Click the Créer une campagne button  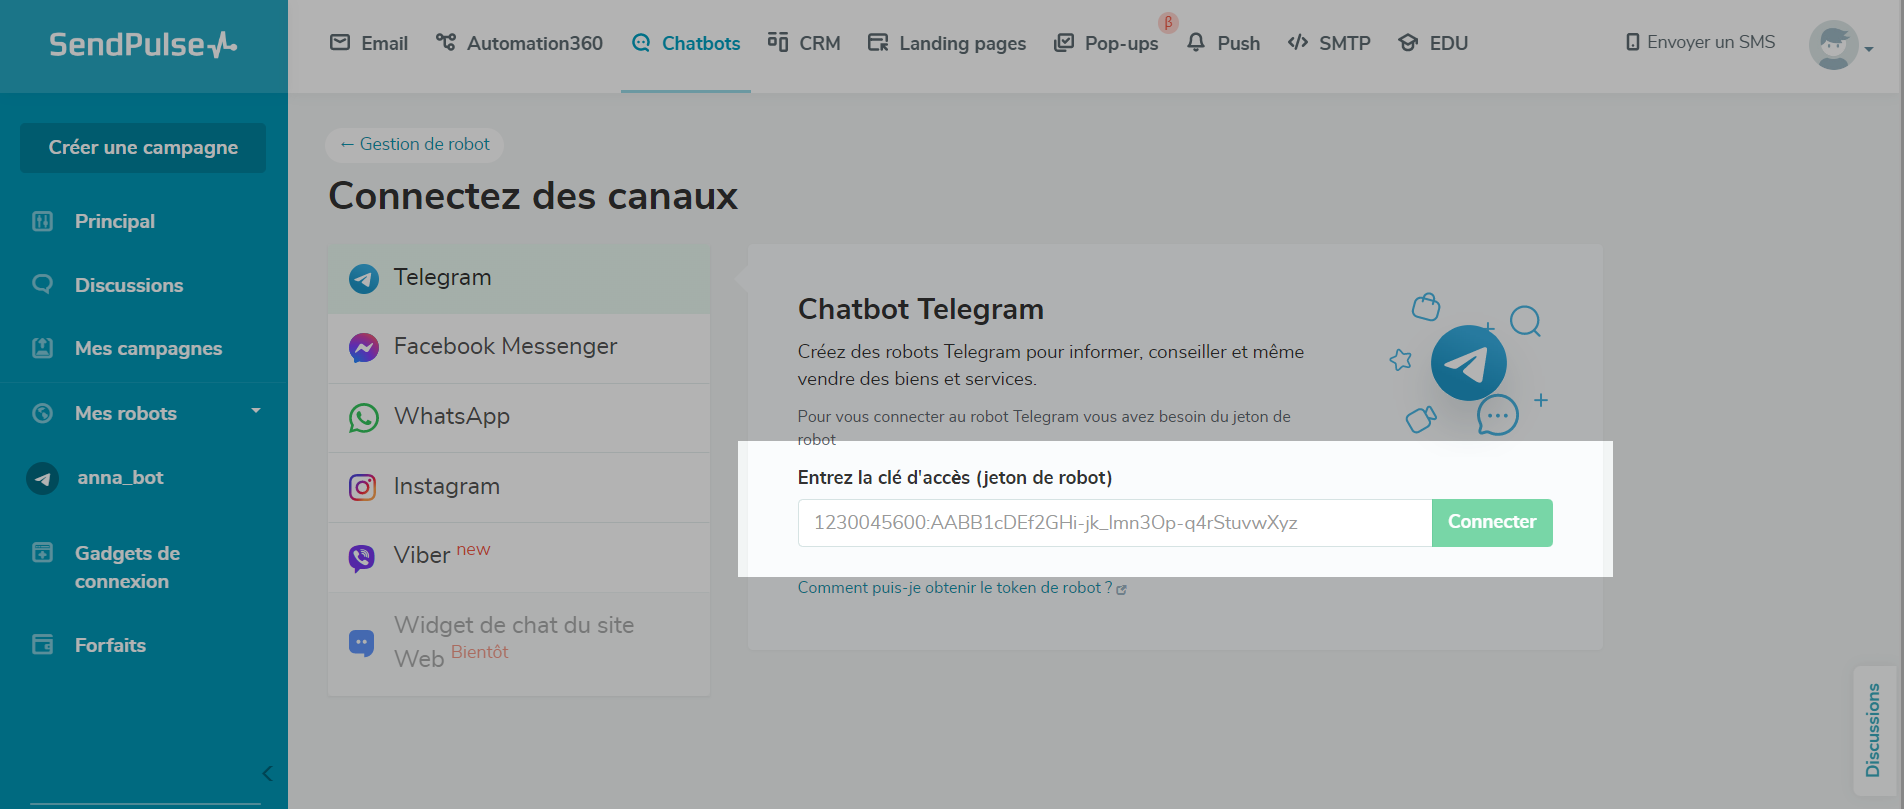(x=143, y=148)
